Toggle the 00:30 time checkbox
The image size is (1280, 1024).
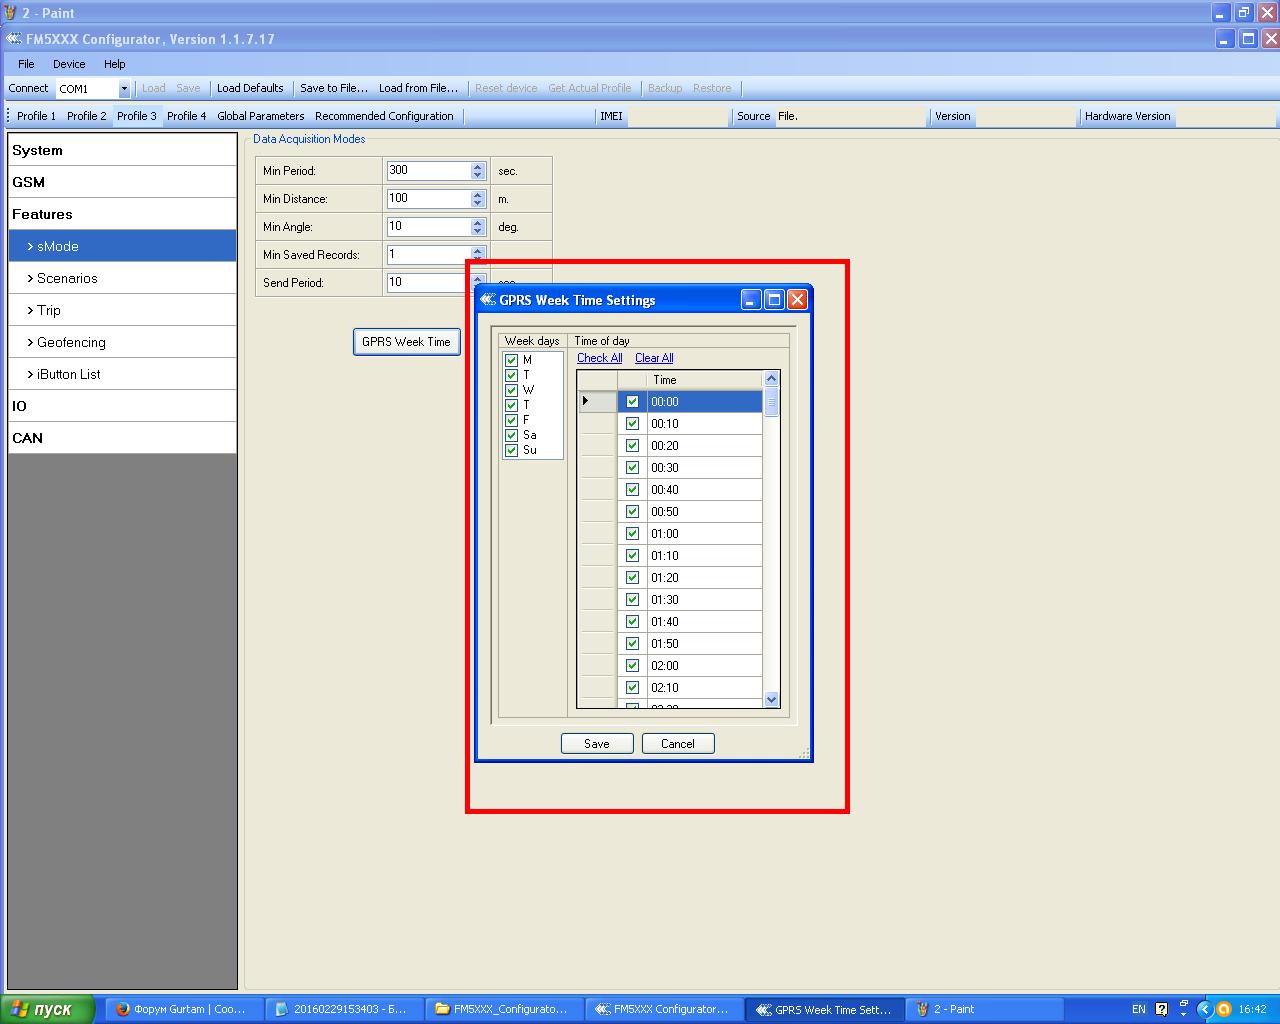tap(632, 467)
